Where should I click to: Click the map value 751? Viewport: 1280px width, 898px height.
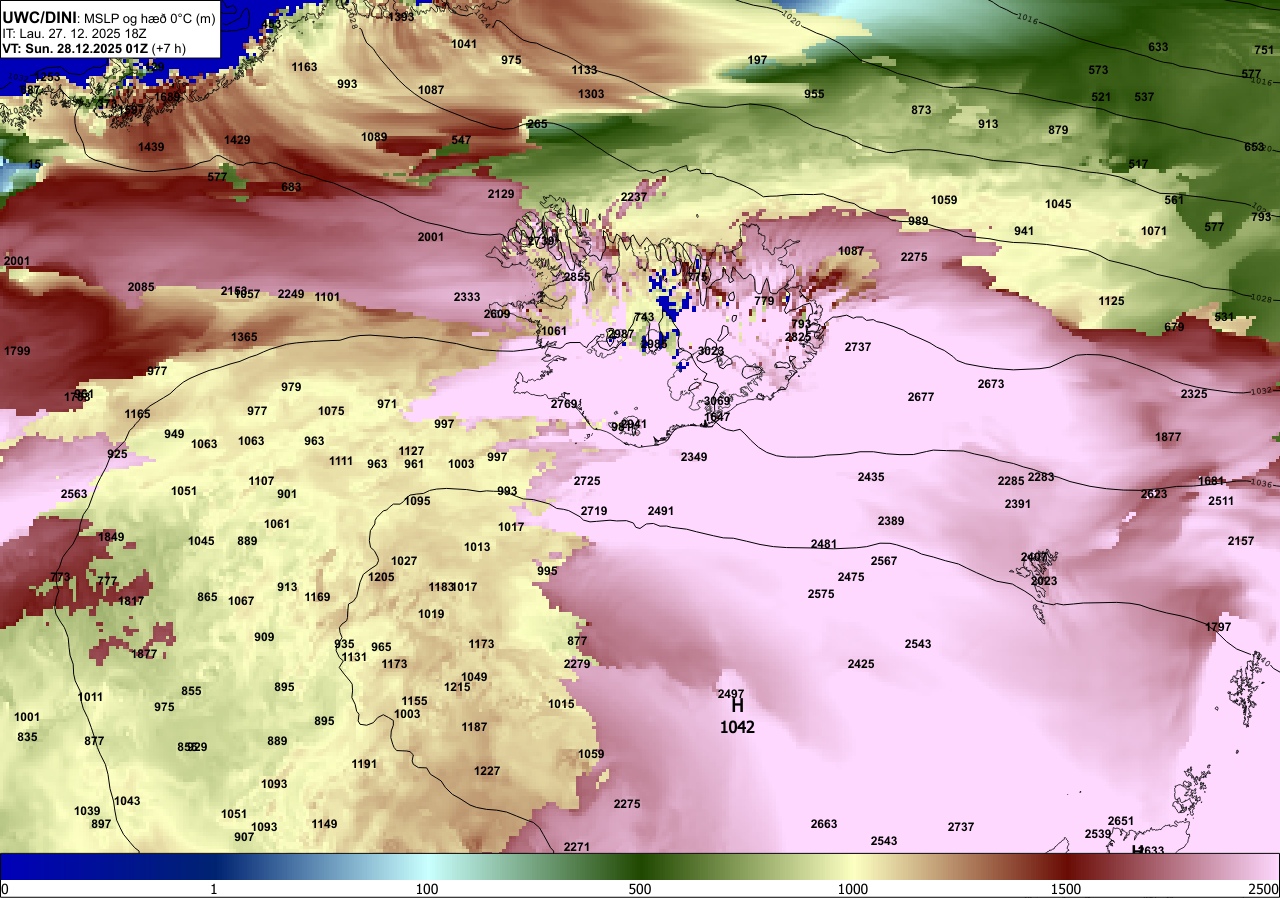(1264, 50)
